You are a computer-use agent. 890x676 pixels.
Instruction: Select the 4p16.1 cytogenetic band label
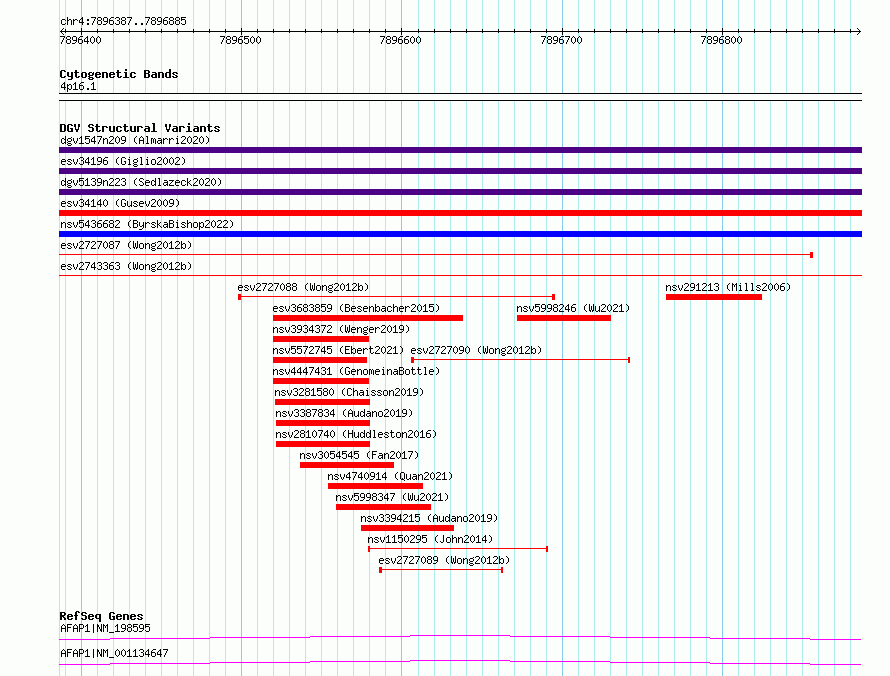pyautogui.click(x=78, y=86)
